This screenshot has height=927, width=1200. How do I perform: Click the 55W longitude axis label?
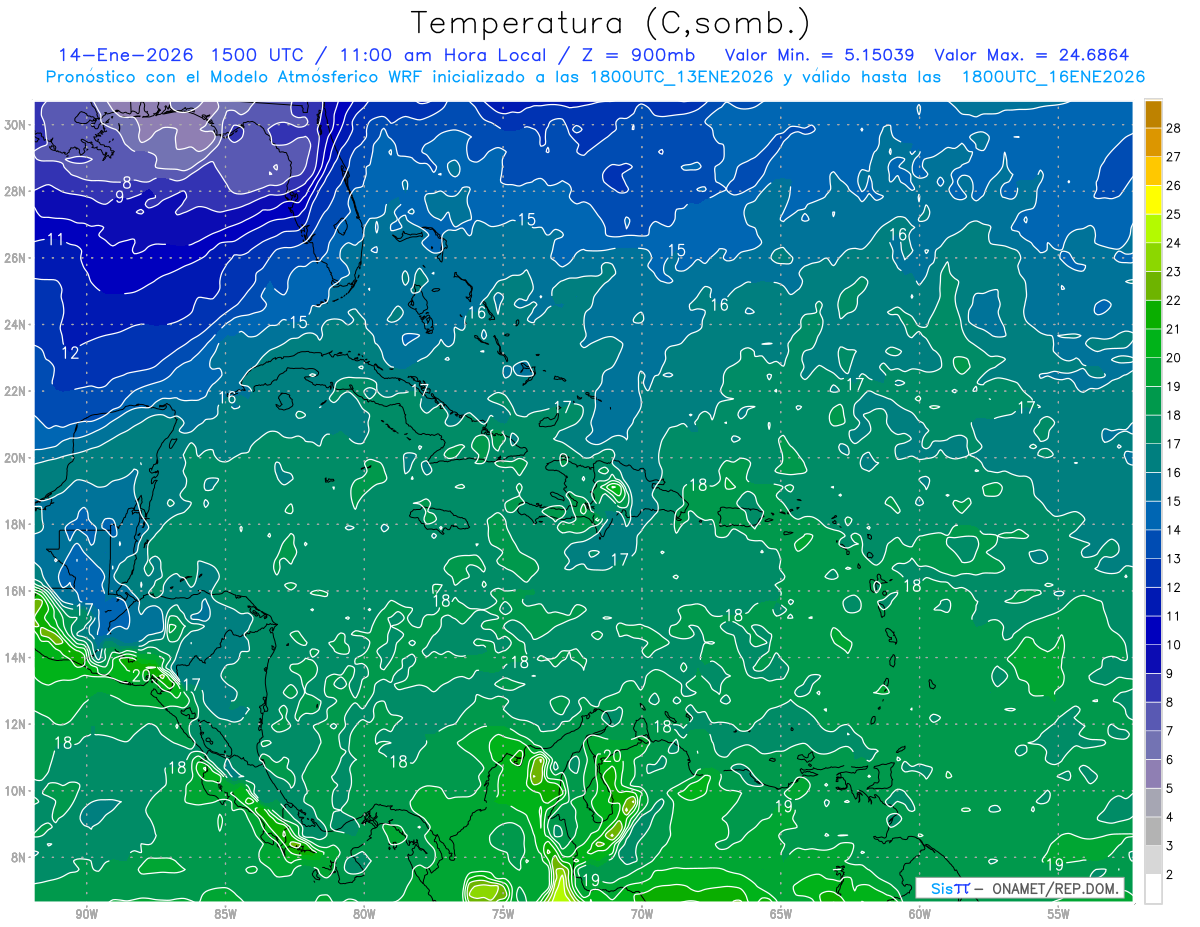(x=1059, y=914)
